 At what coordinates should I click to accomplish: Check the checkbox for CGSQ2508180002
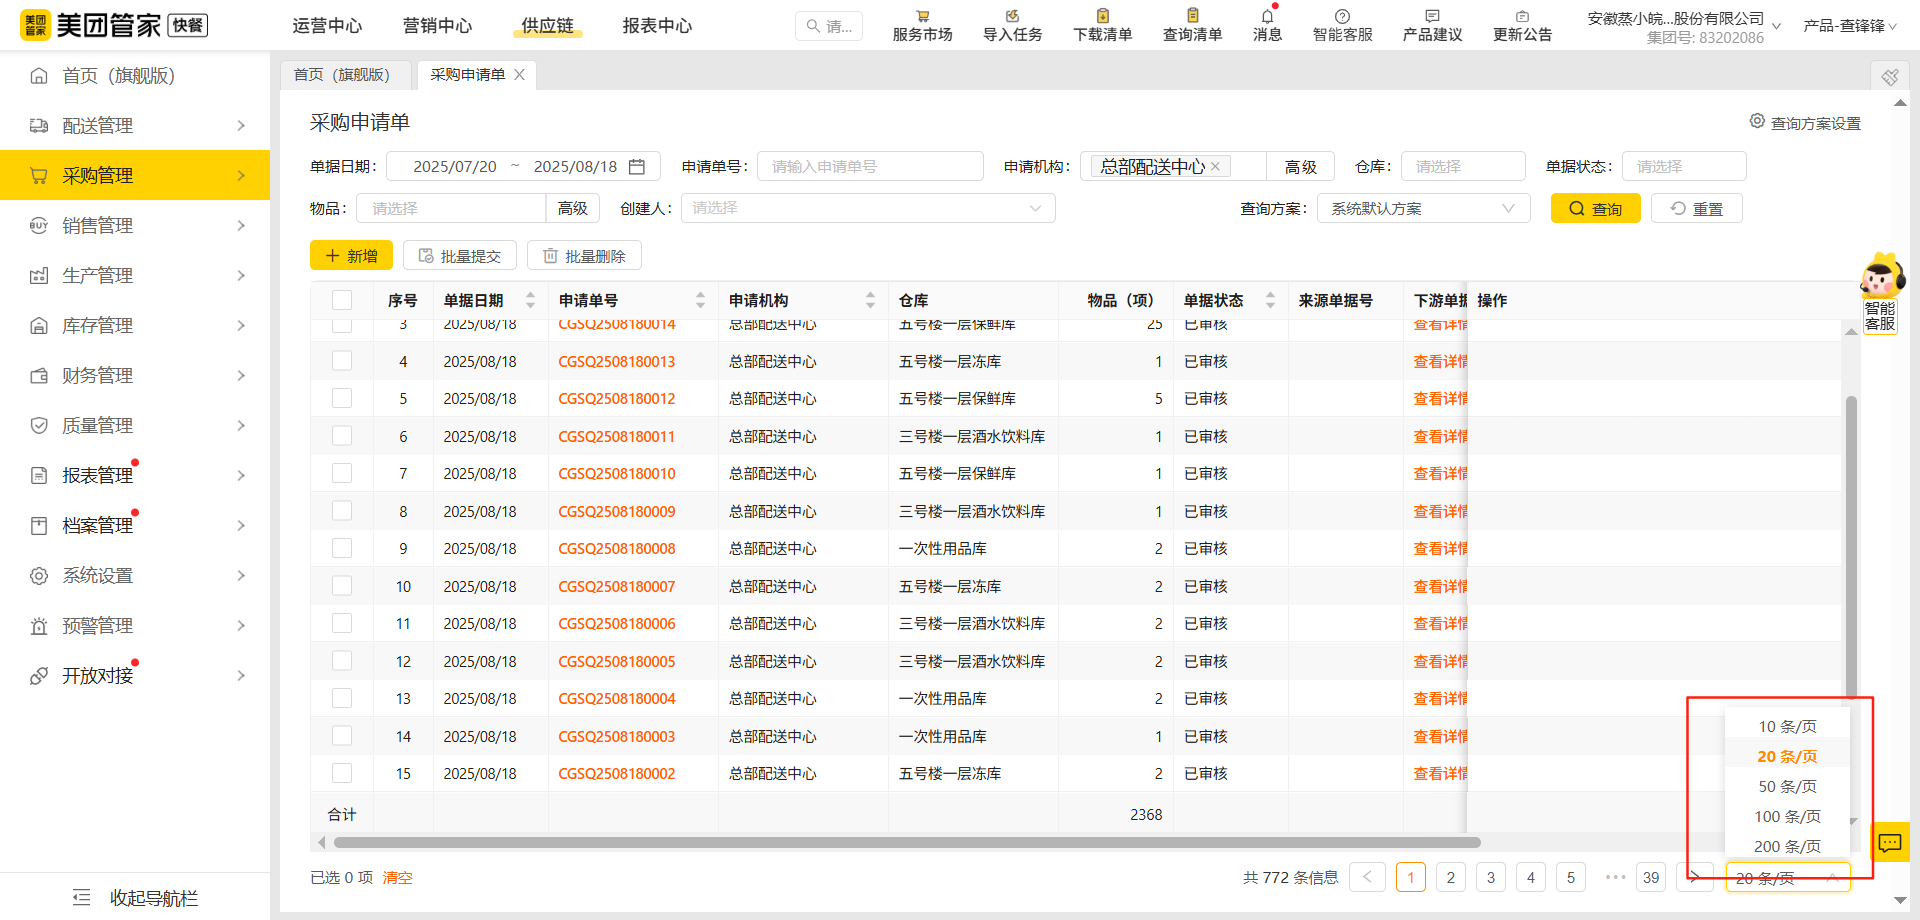(342, 772)
